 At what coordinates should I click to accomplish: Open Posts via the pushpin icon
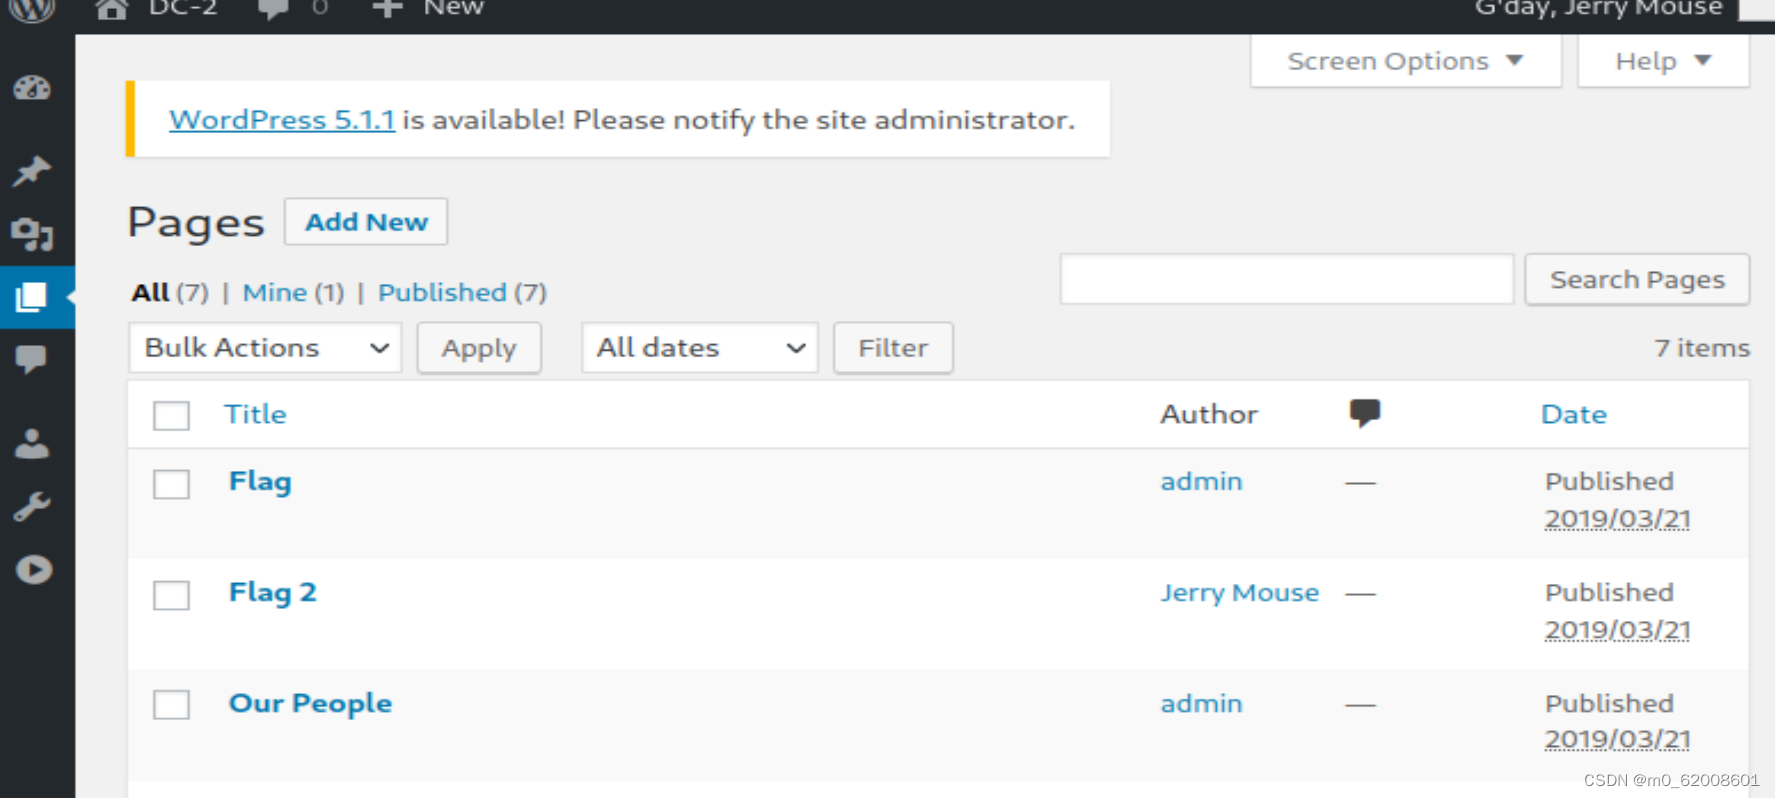point(32,171)
